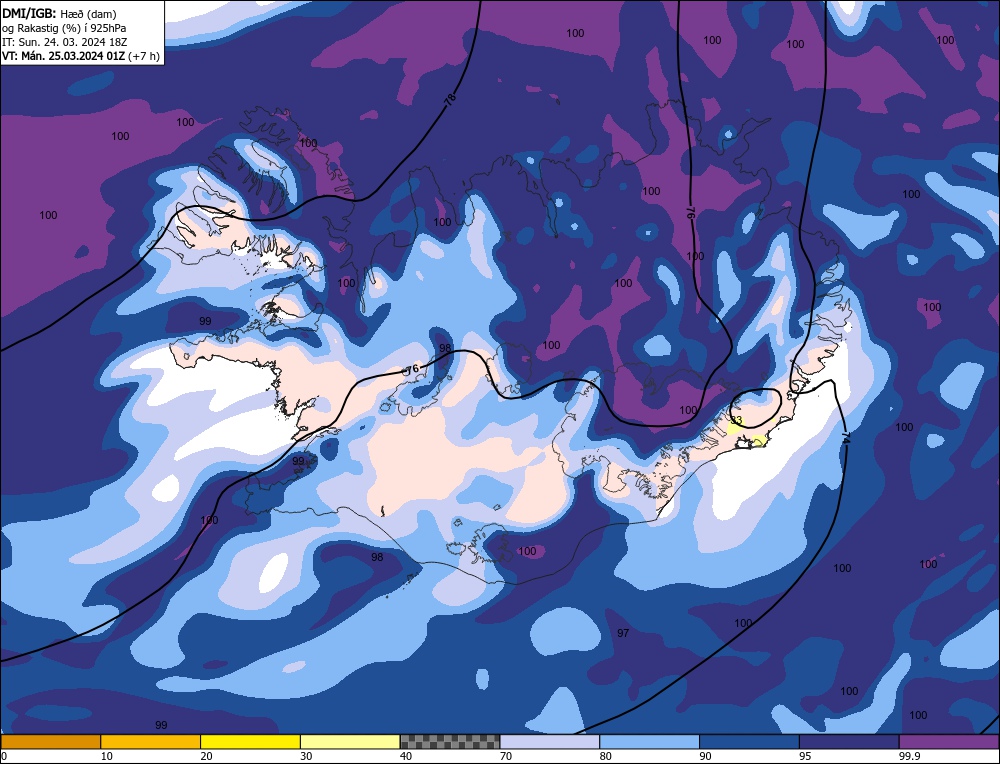Click the '74' contour label
Screen dimensions: 1000x764
pos(846,438)
